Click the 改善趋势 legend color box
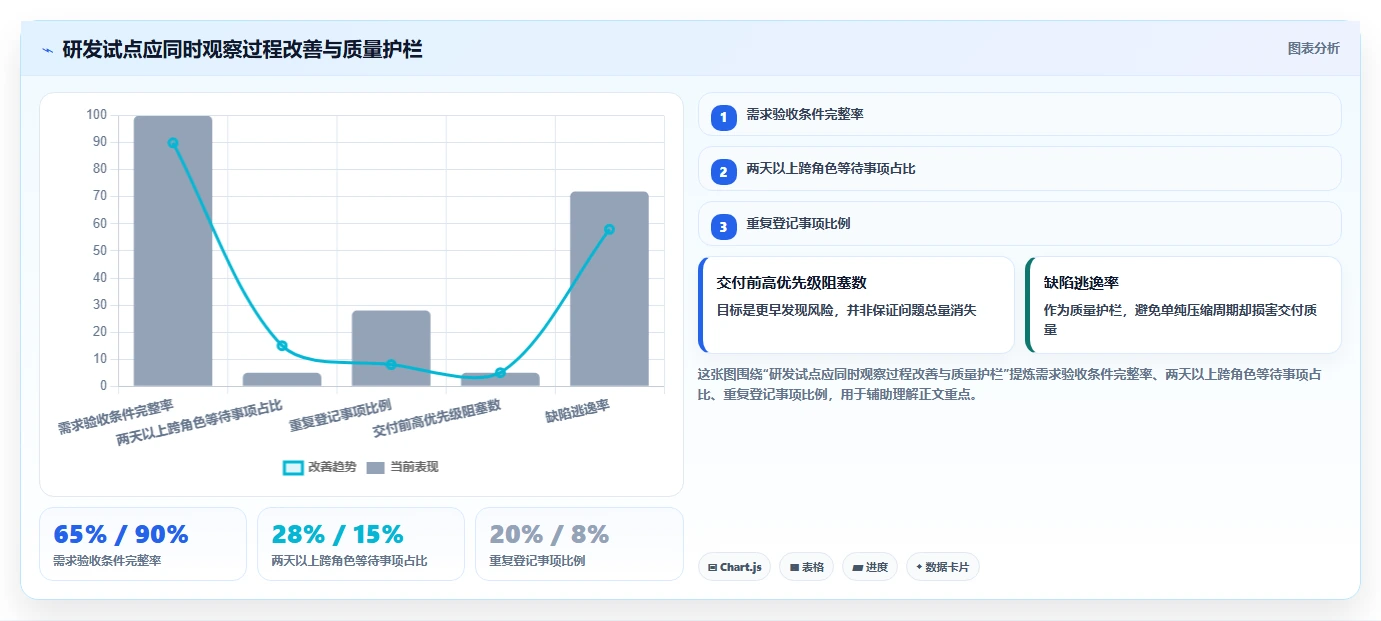 click(293, 467)
